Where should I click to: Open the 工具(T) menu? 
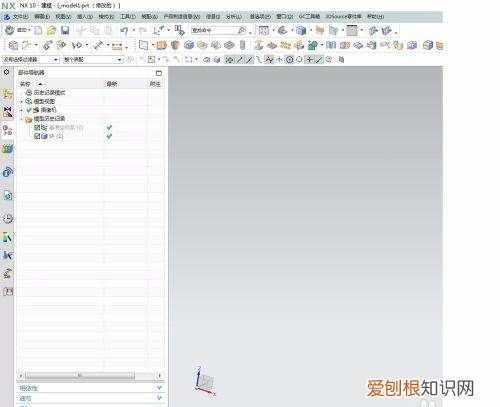(128, 16)
